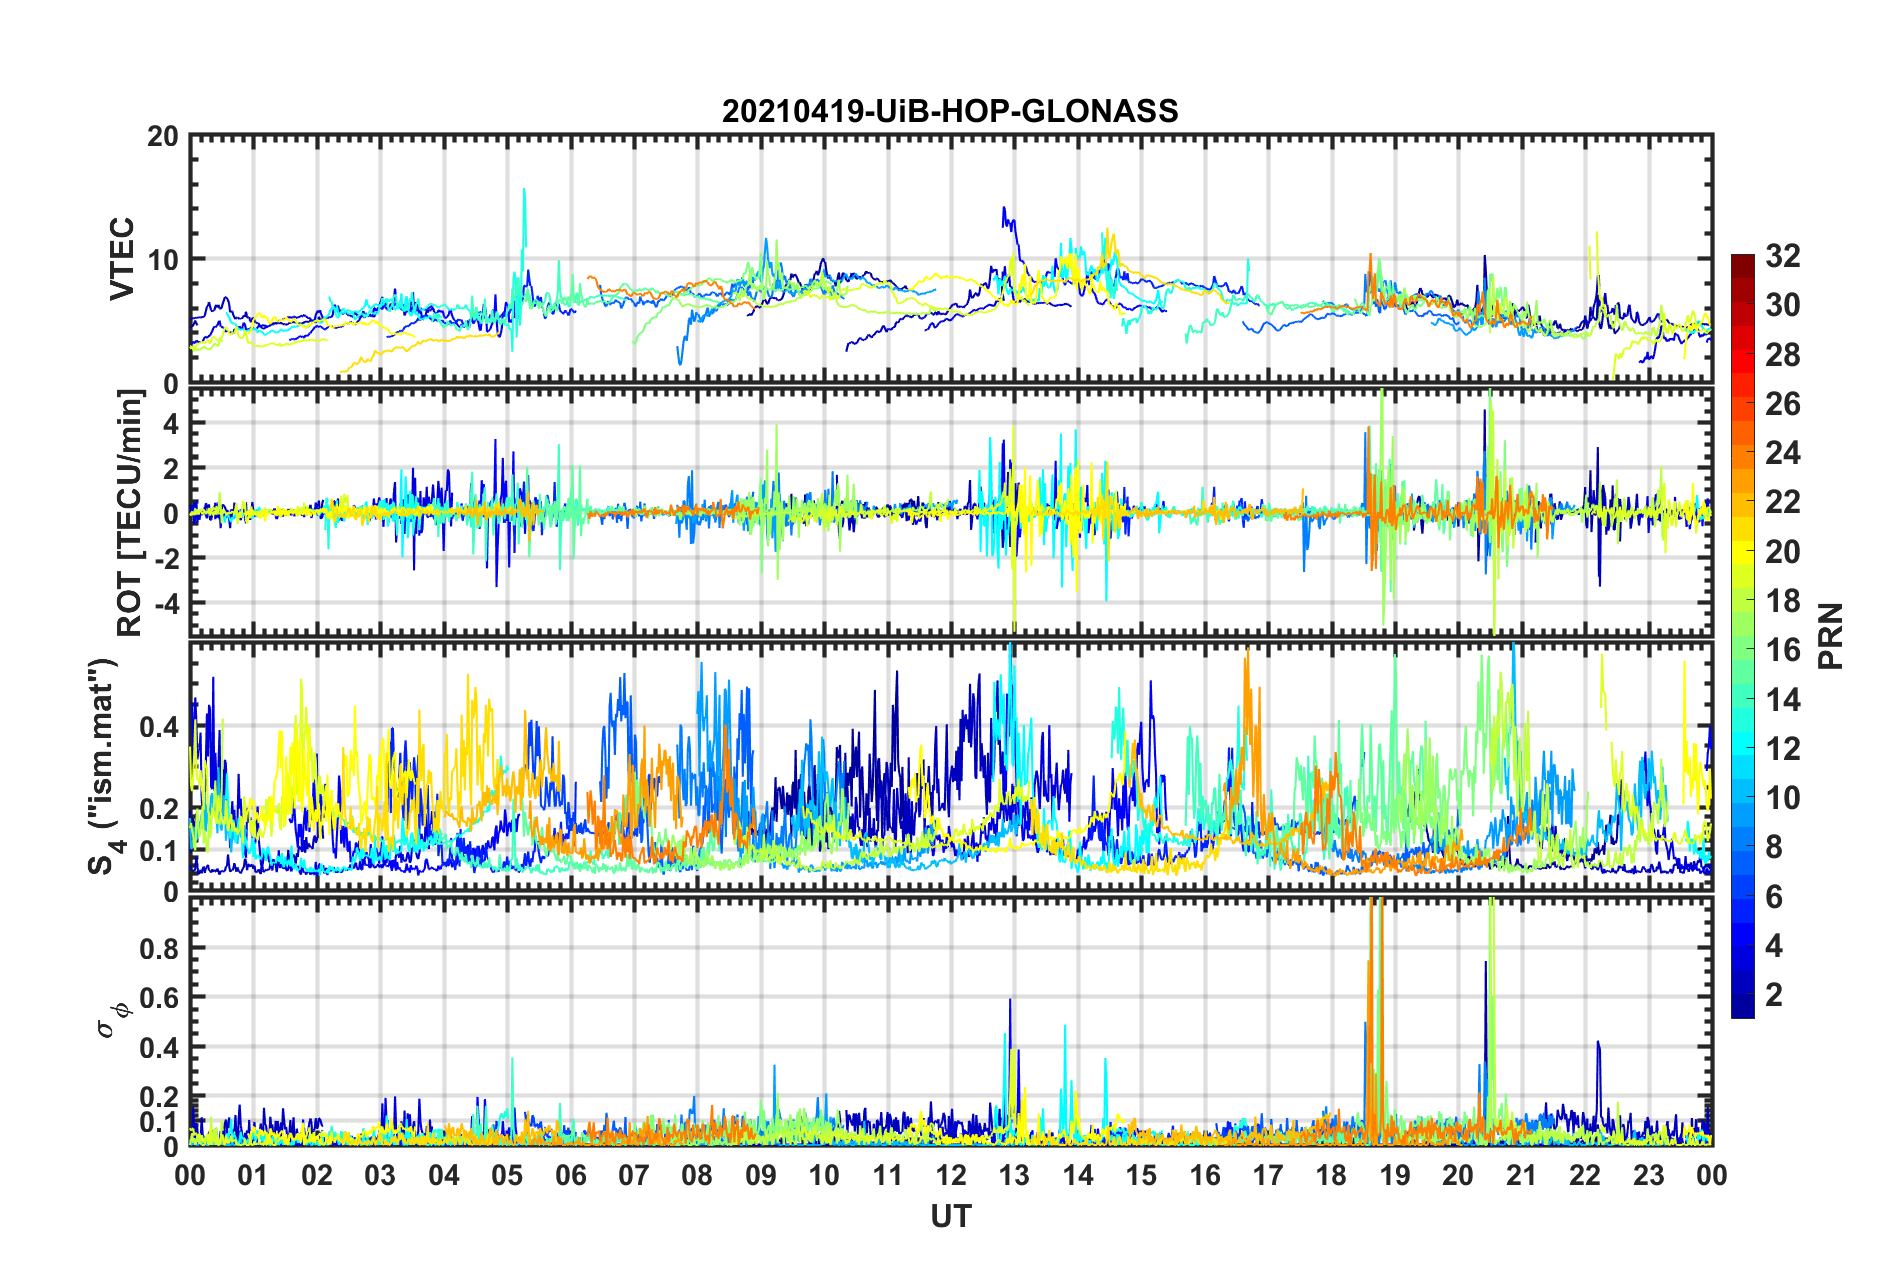This screenshot has height=1272, width=1902.
Task: Click the ROT [TECU/min] axis label
Action: pyautogui.click(x=130, y=513)
